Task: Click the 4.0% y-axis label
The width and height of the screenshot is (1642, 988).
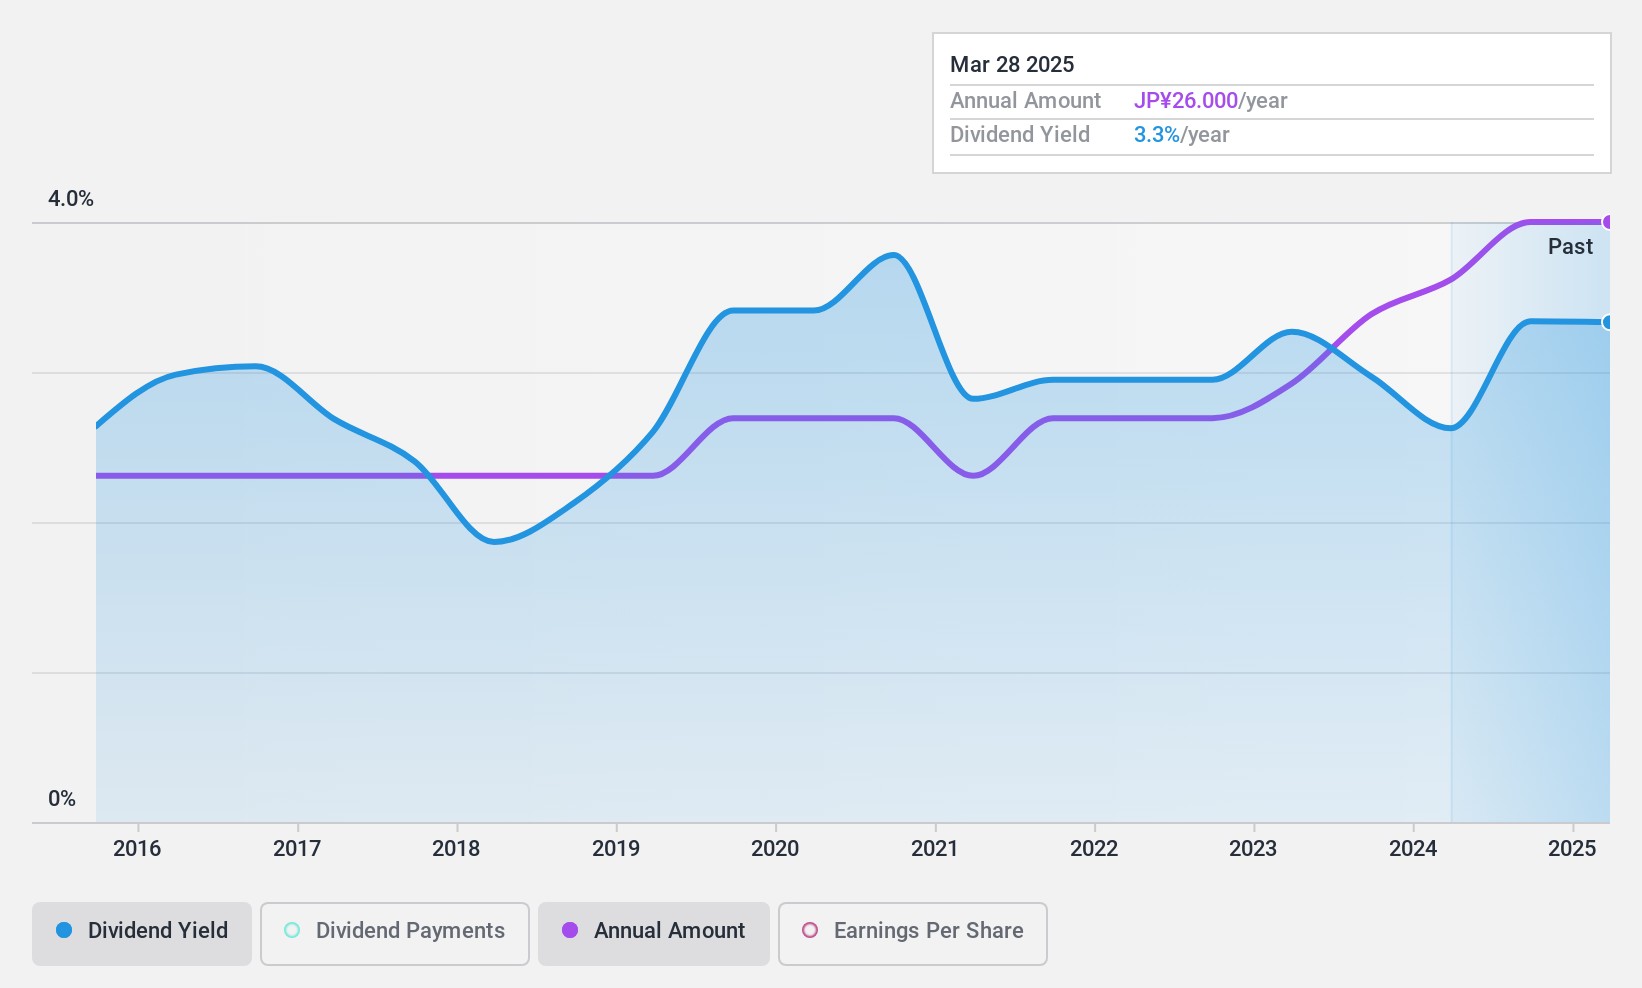Action: click(x=71, y=199)
